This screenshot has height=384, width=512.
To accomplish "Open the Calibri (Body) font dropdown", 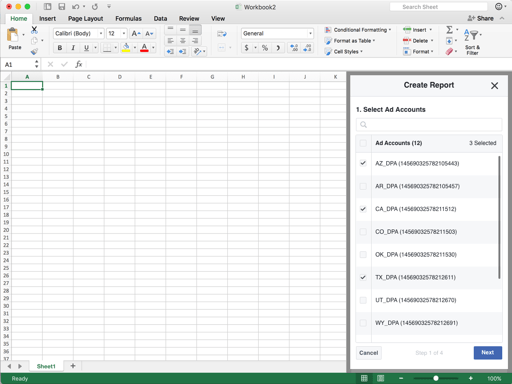I will pos(101,33).
